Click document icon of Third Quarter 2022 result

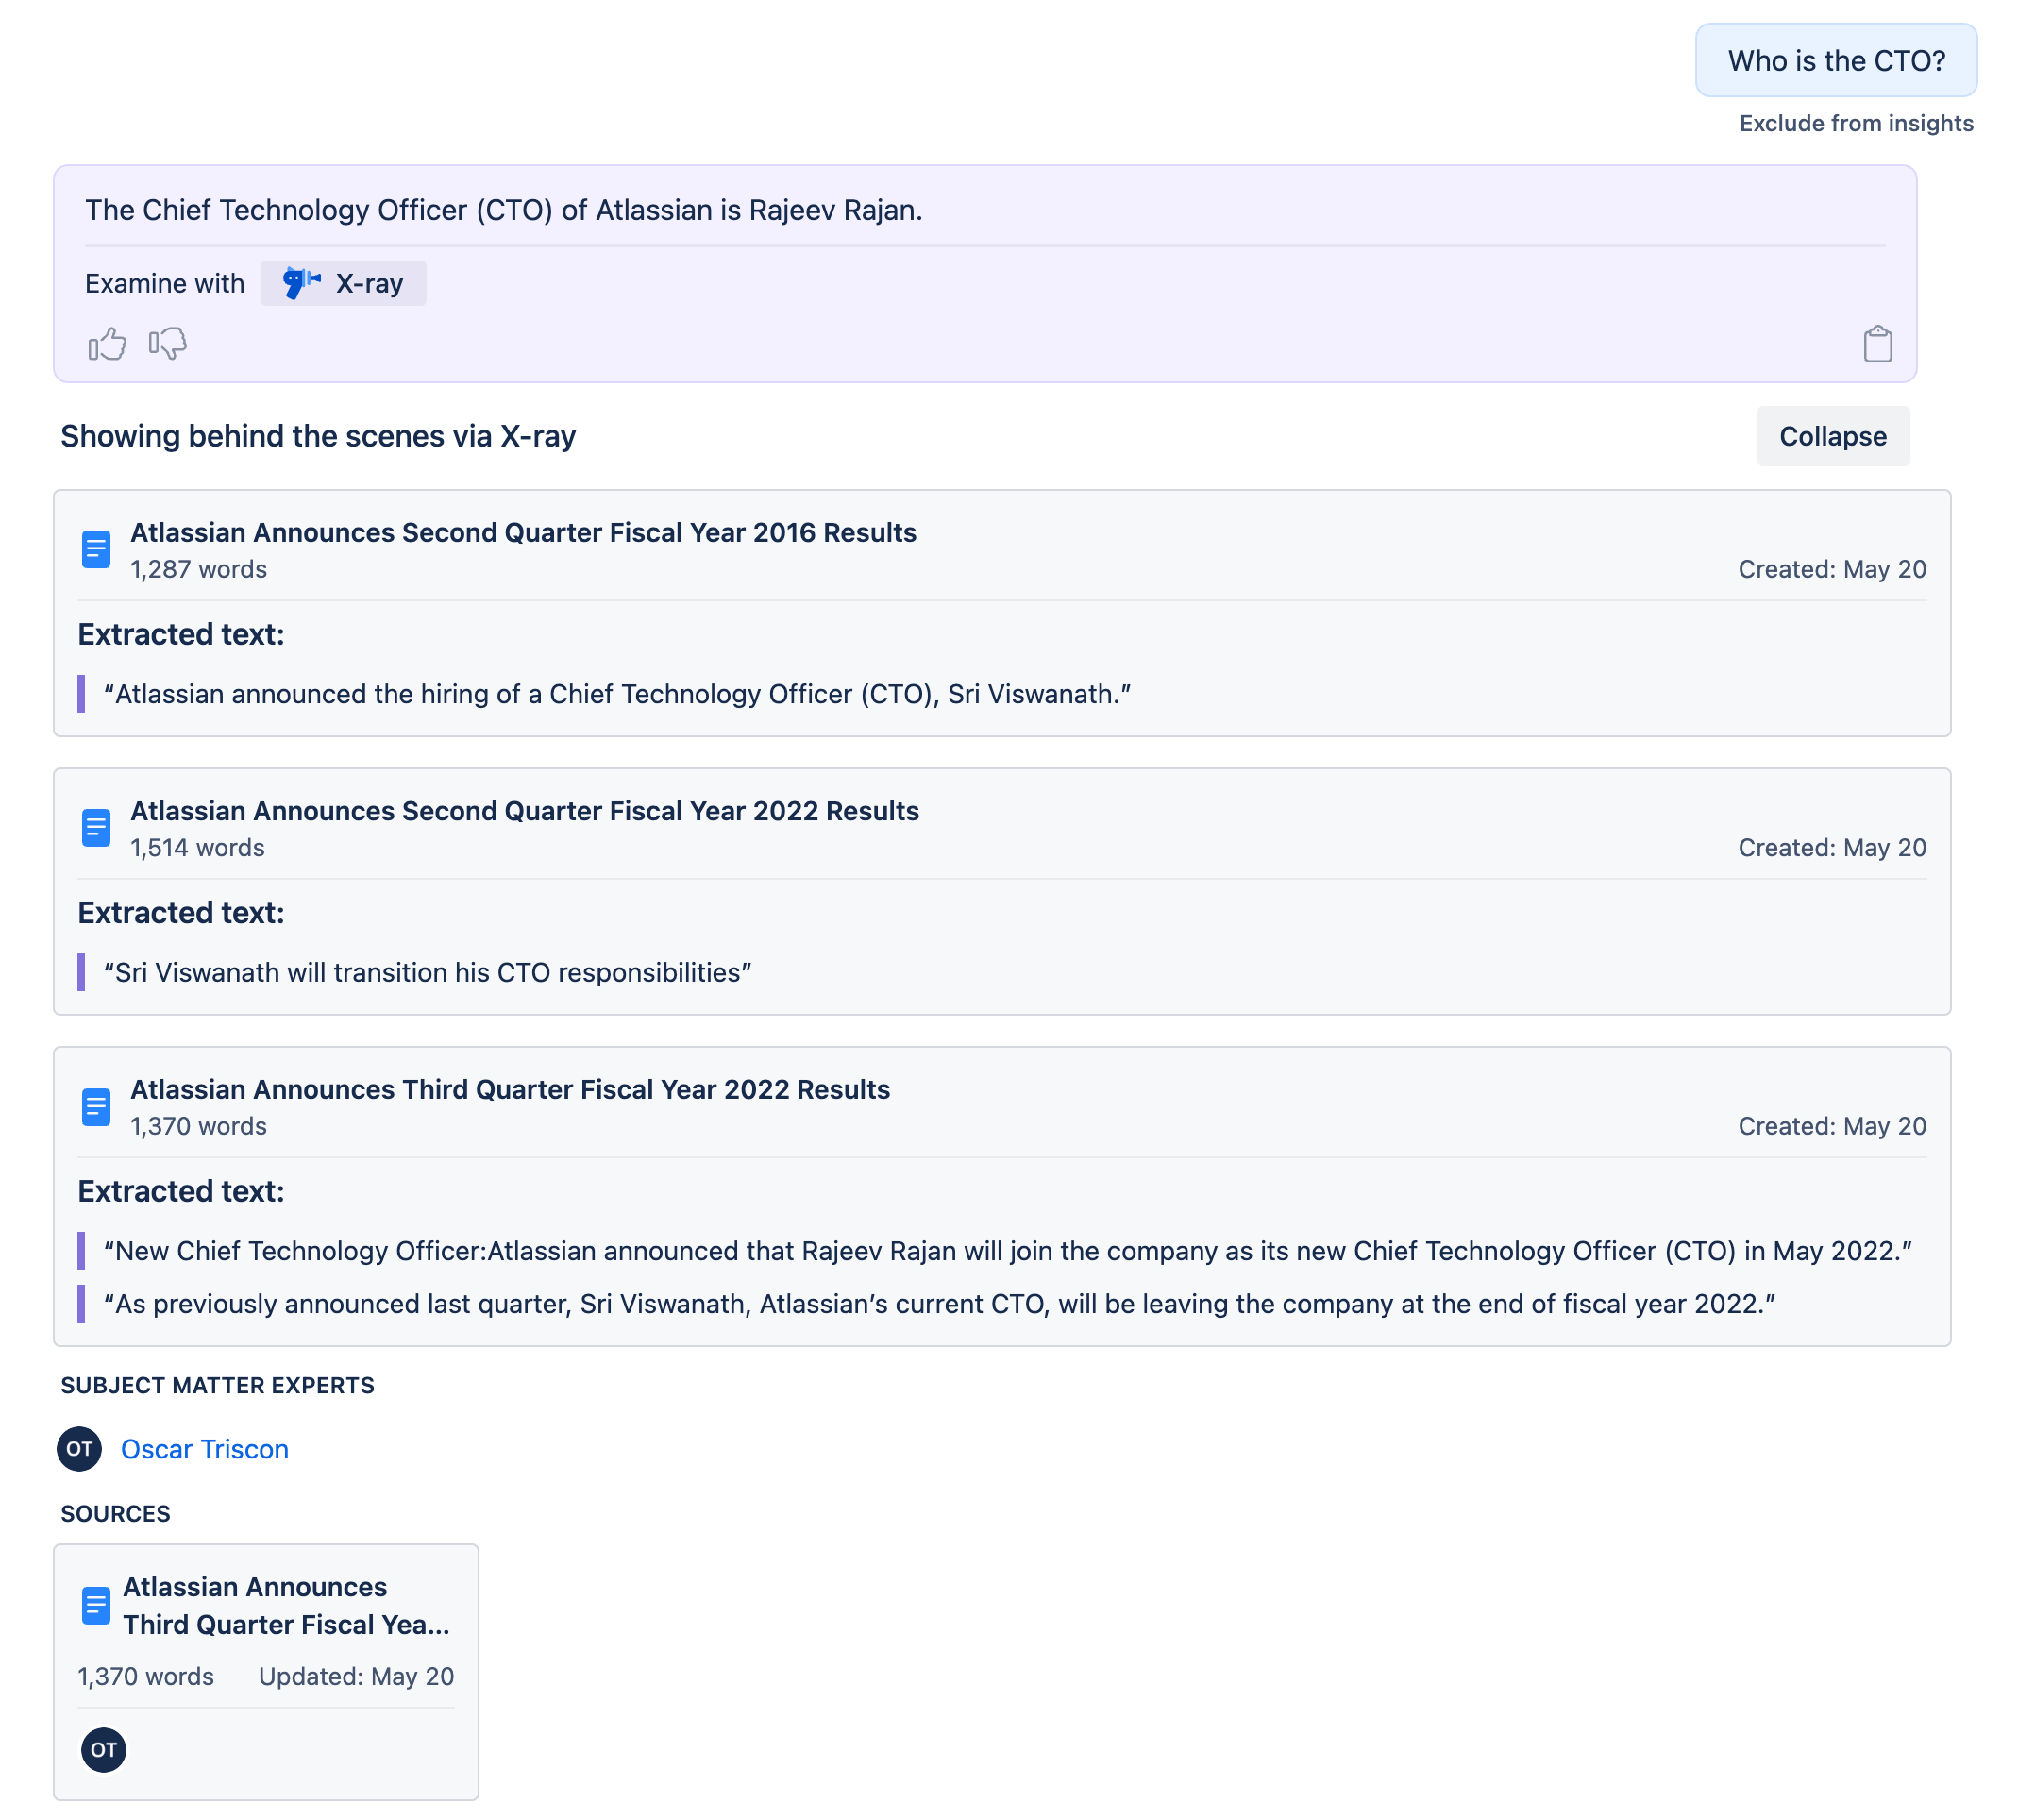pyautogui.click(x=96, y=1106)
